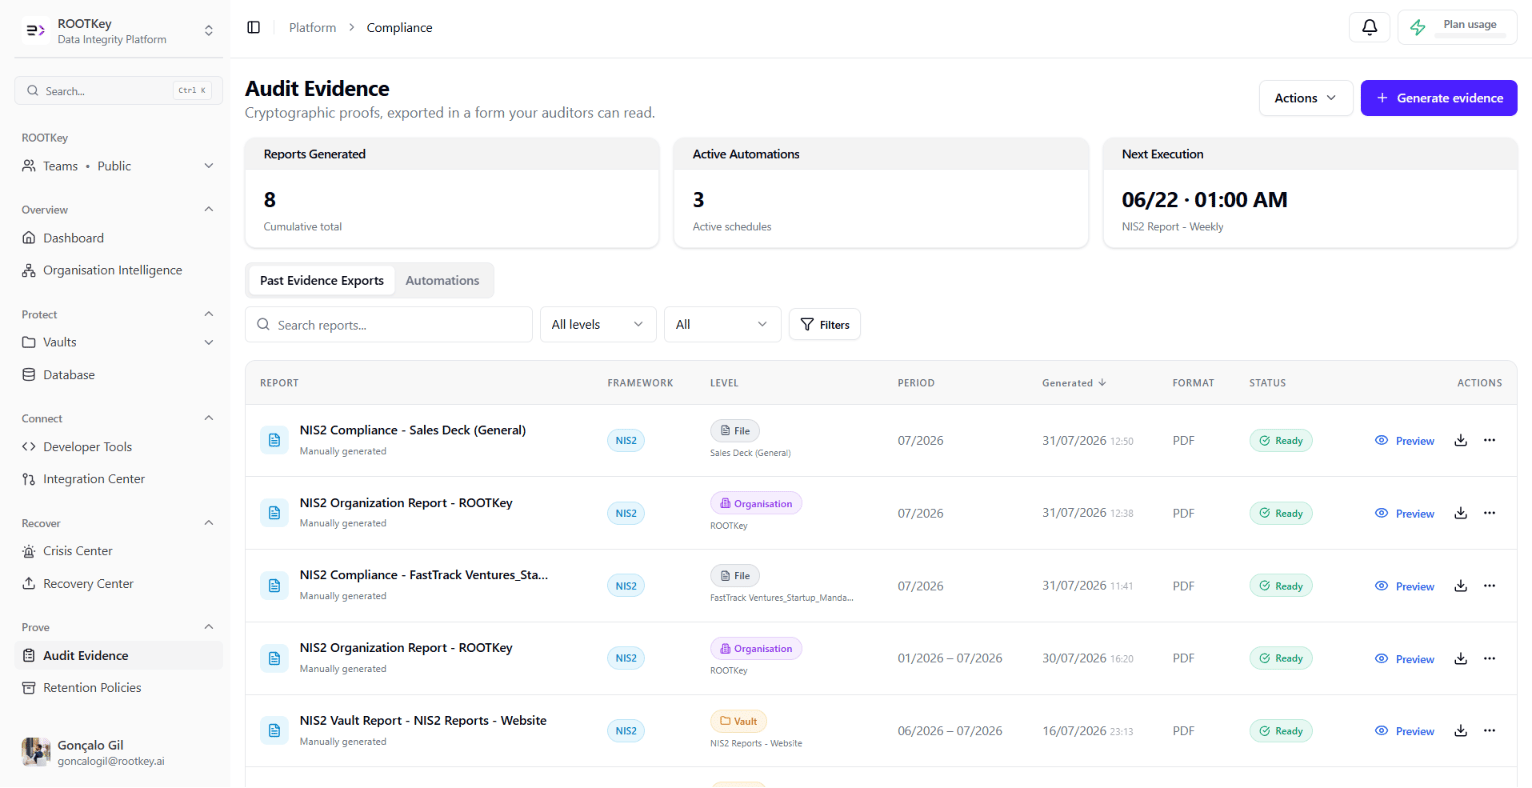The image size is (1532, 788).
Task: Click document icon of FastTrack Ventures report
Action: [274, 586]
